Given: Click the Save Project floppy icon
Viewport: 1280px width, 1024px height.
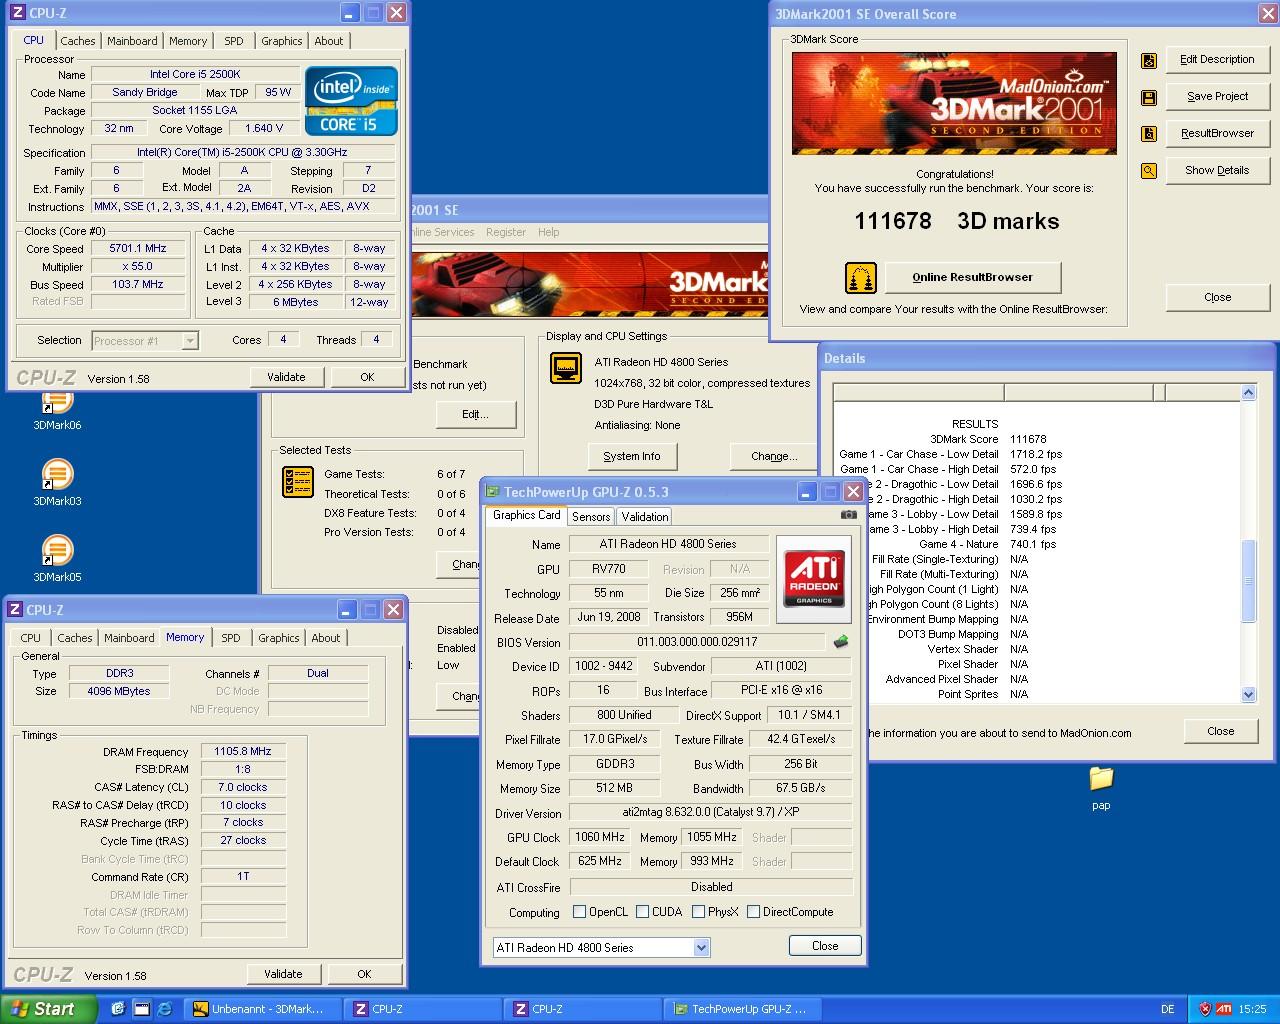Looking at the screenshot, I should (1149, 97).
